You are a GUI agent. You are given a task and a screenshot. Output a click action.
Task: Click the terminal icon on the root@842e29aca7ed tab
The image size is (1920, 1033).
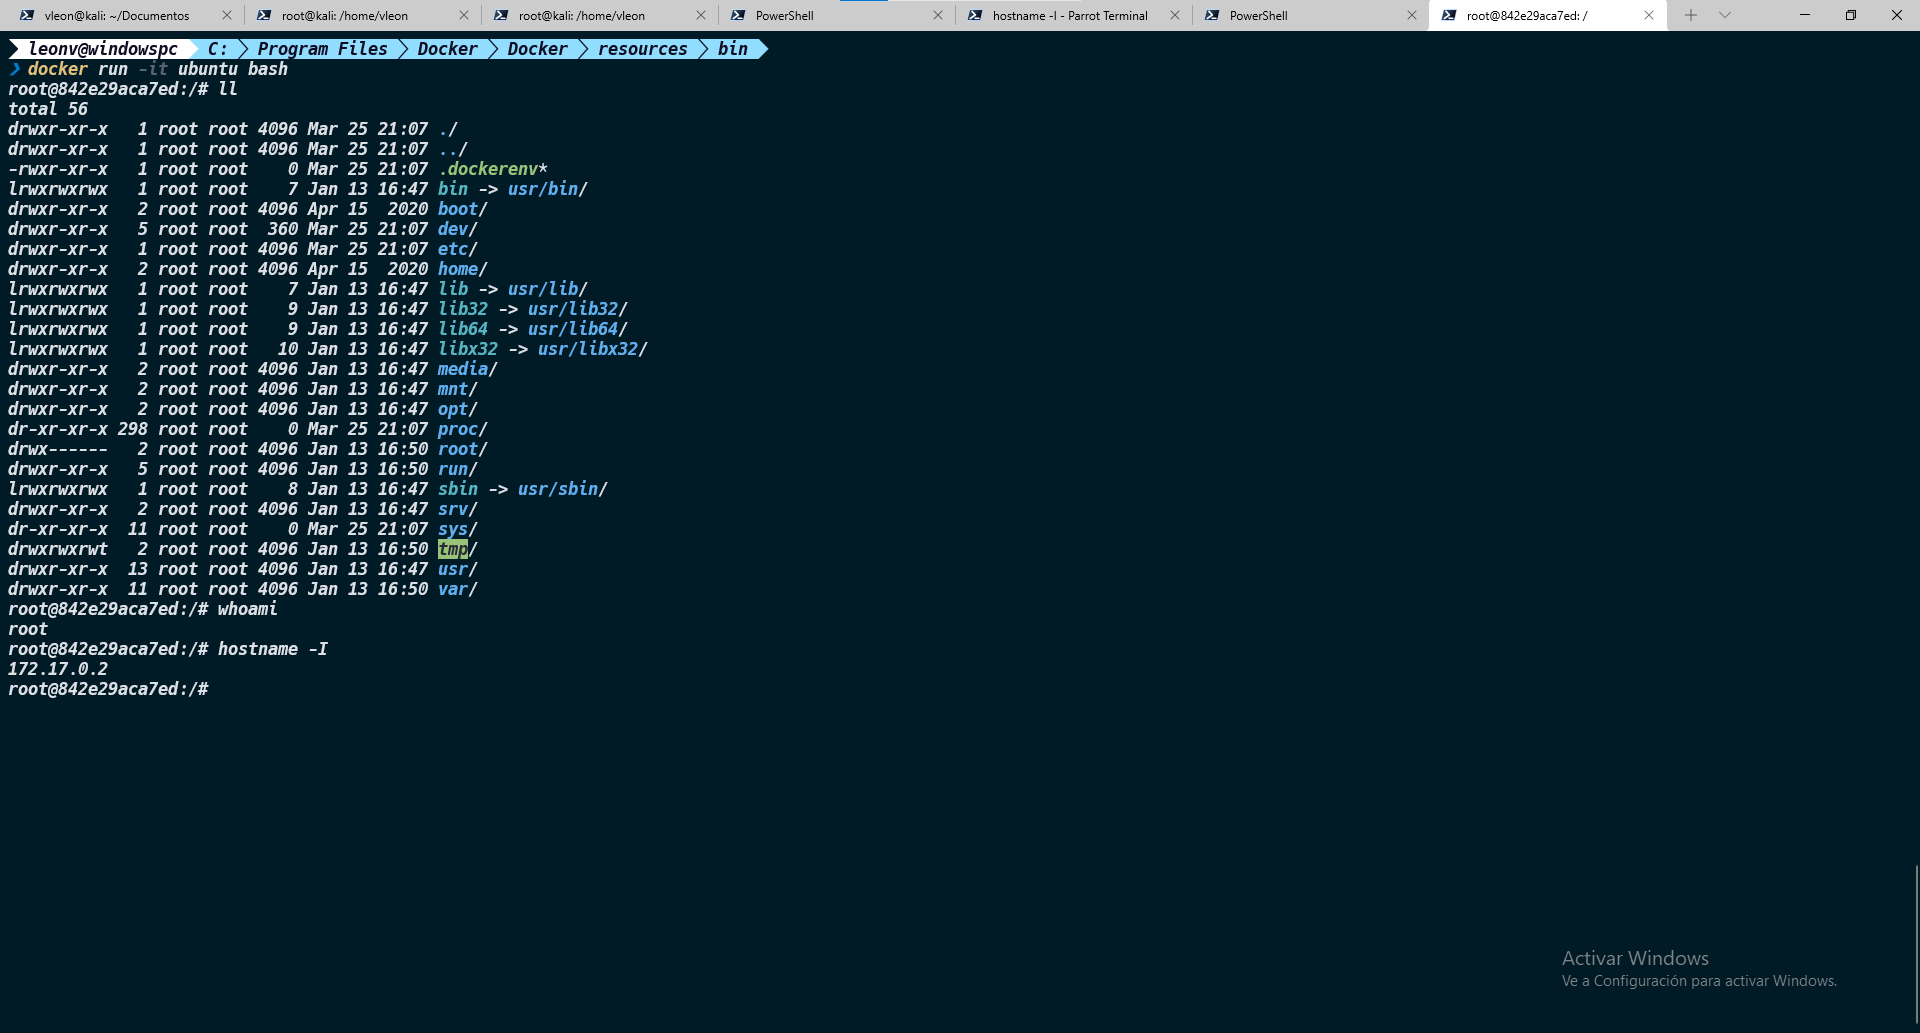pos(1449,15)
